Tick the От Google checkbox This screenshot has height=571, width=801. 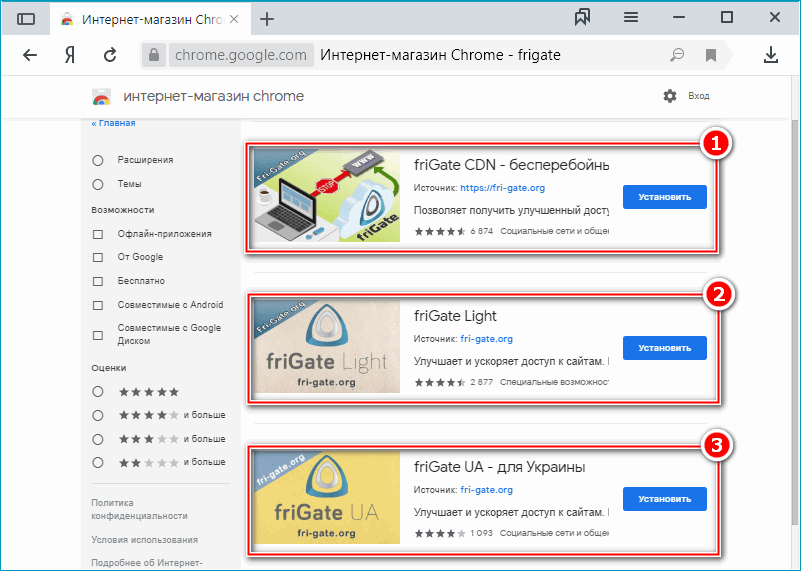[x=98, y=258]
